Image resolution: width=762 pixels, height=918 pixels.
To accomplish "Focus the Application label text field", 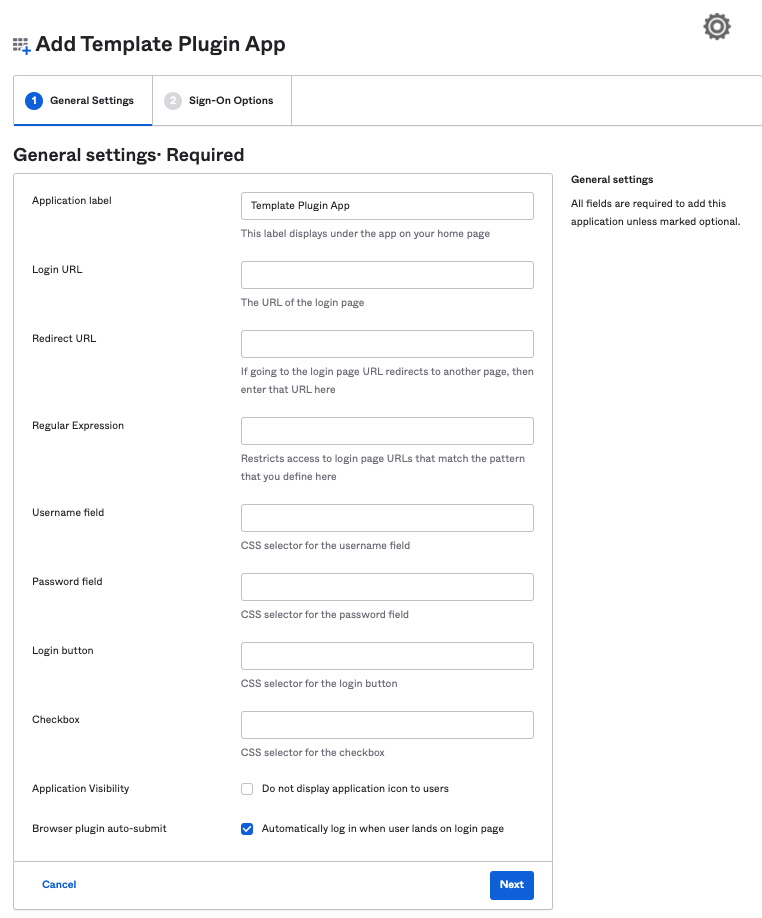I will [x=387, y=206].
